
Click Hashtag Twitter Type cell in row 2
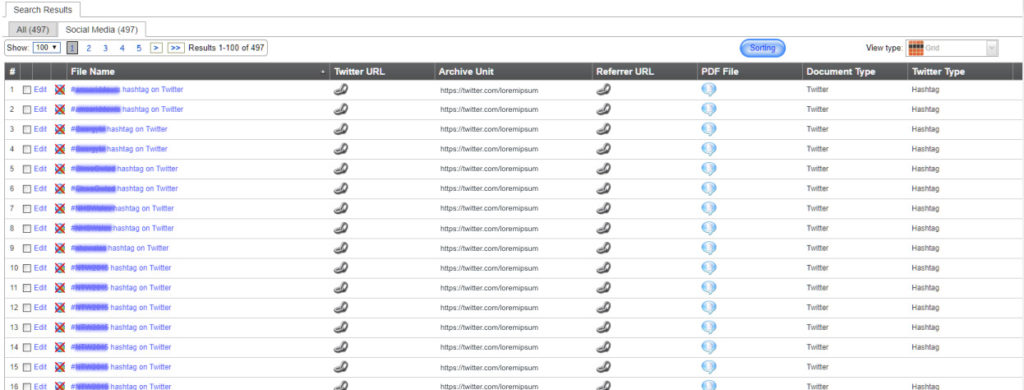coord(925,110)
